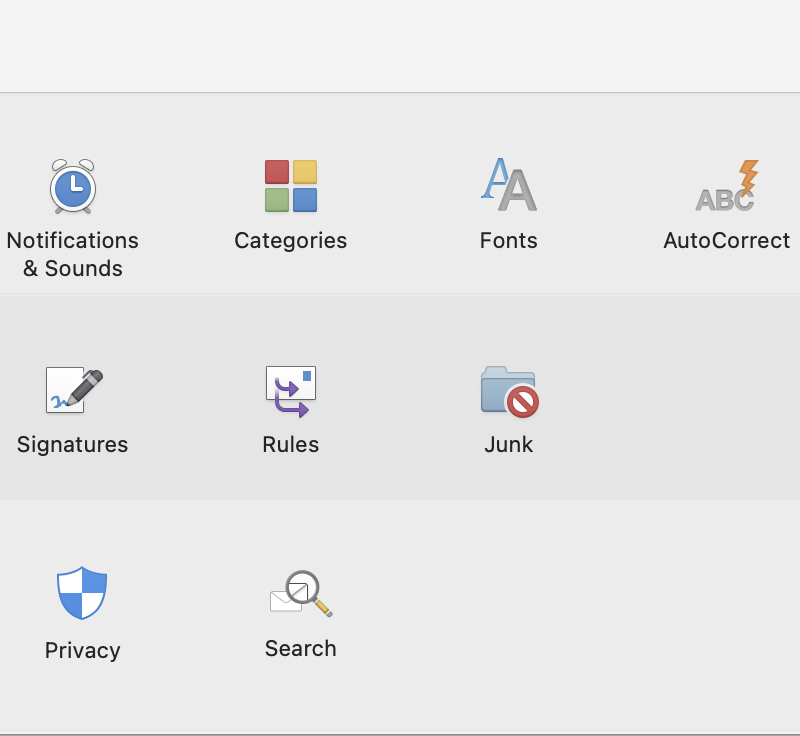The width and height of the screenshot is (800, 736).
Task: Click the red prohibition badge on Junk
Action: (x=523, y=402)
